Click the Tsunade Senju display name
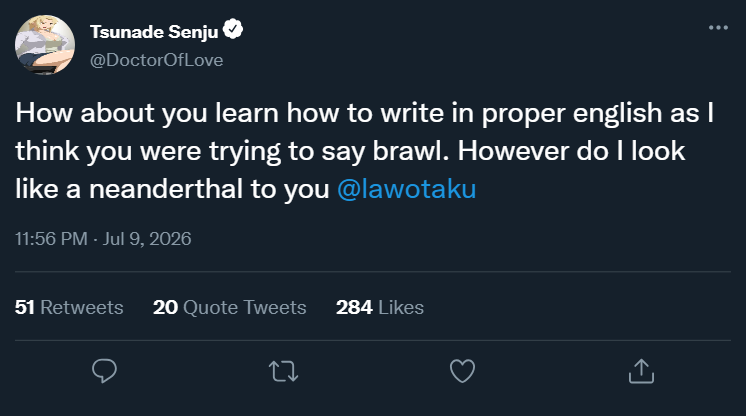 [154, 32]
